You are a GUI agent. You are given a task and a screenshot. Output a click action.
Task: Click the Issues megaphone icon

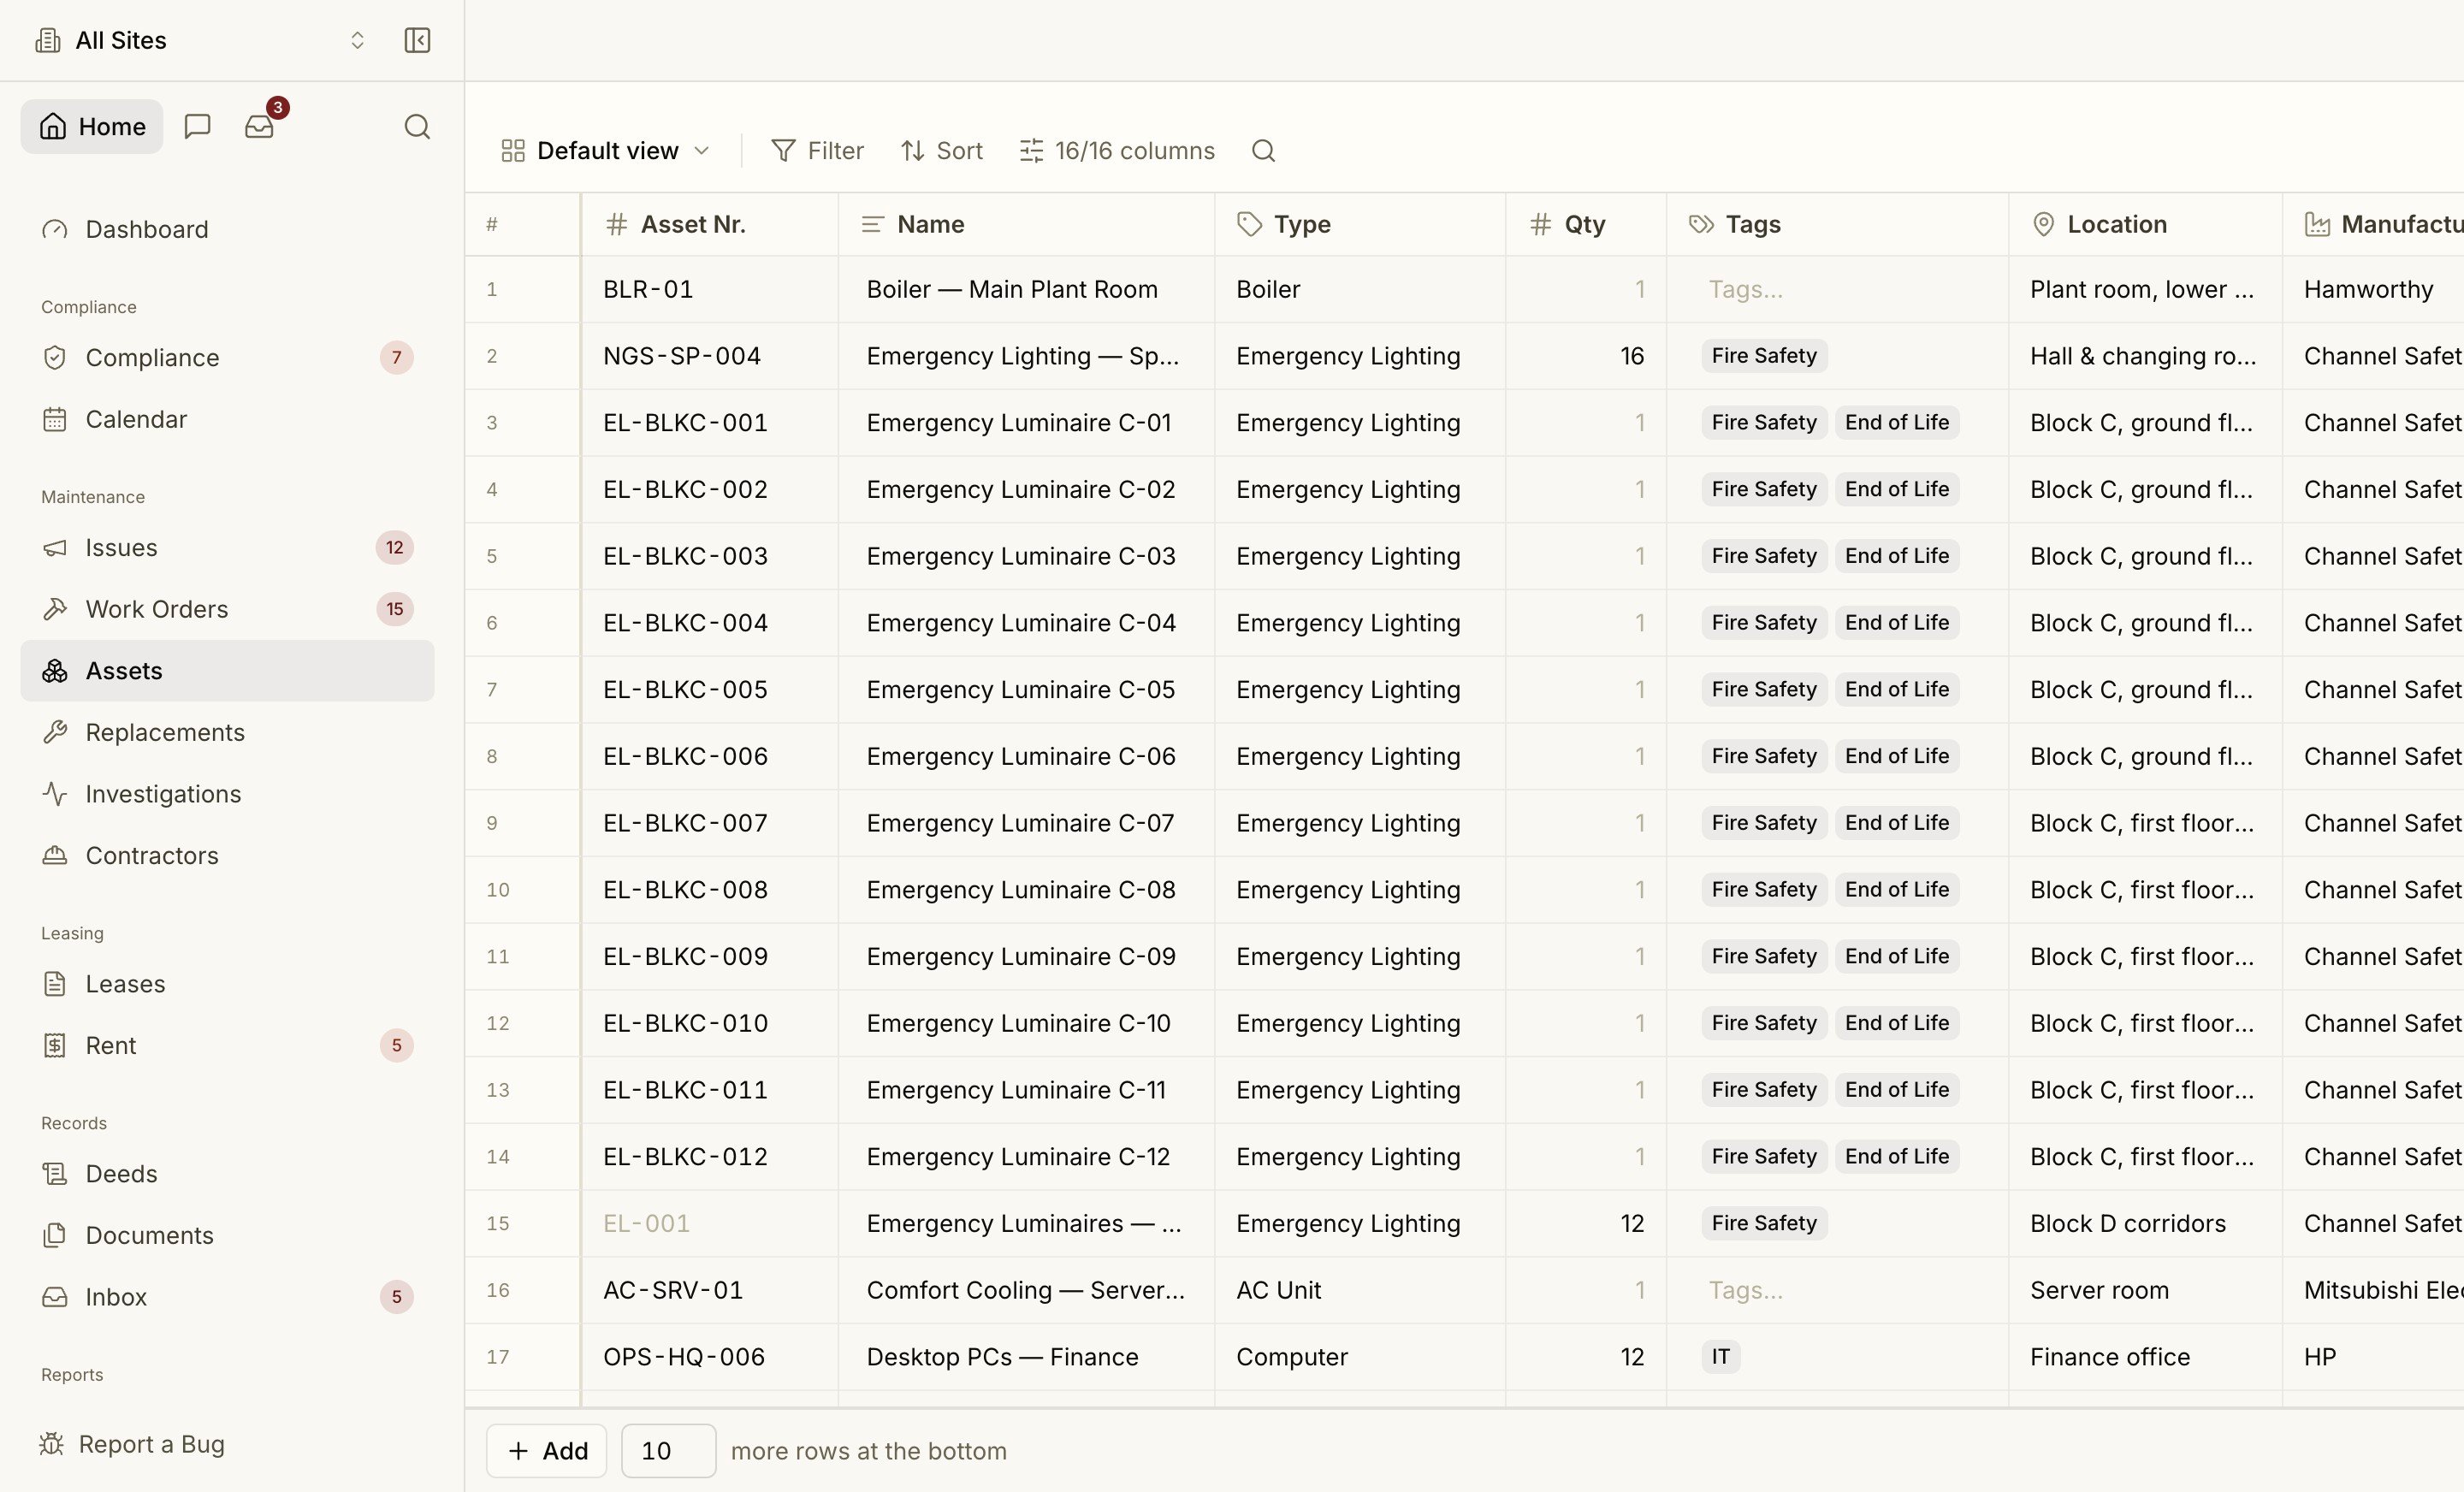pyautogui.click(x=55, y=548)
